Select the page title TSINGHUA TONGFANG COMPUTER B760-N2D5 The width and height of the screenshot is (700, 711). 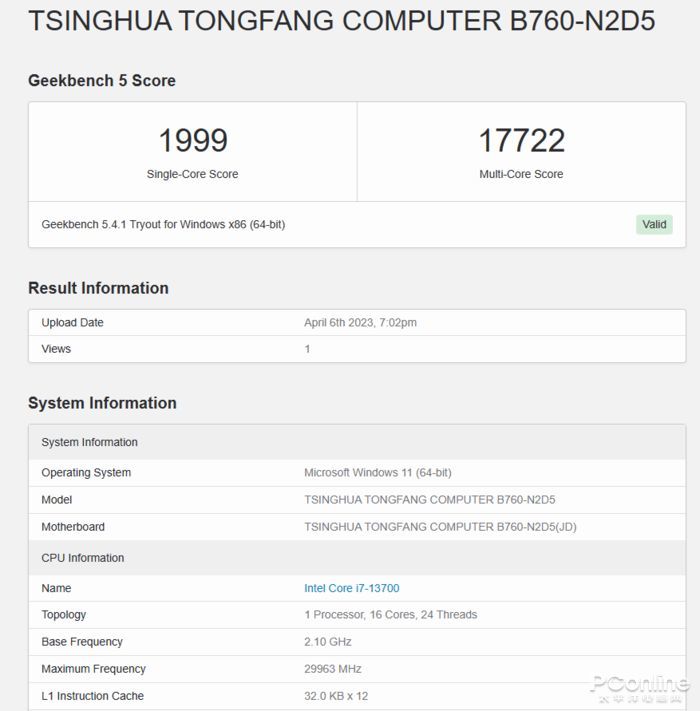click(341, 21)
